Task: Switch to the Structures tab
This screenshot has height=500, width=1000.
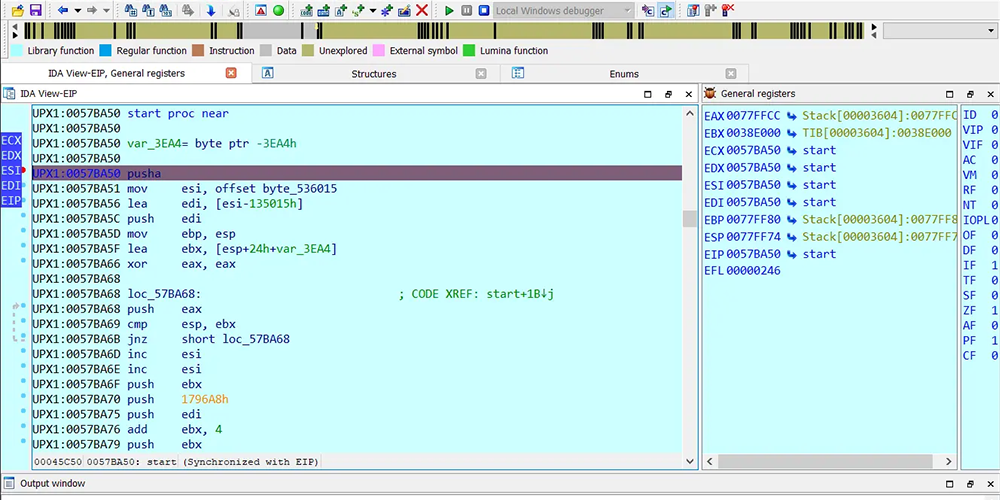Action: click(x=374, y=74)
